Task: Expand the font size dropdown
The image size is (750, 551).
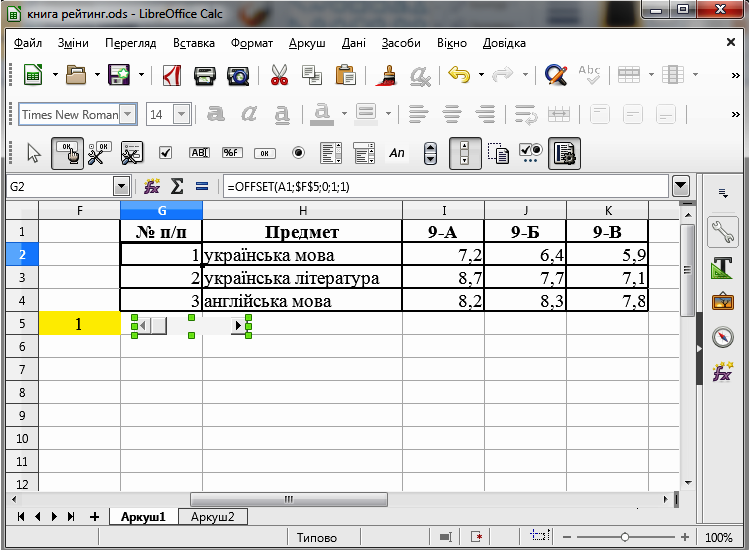Action: (x=181, y=114)
